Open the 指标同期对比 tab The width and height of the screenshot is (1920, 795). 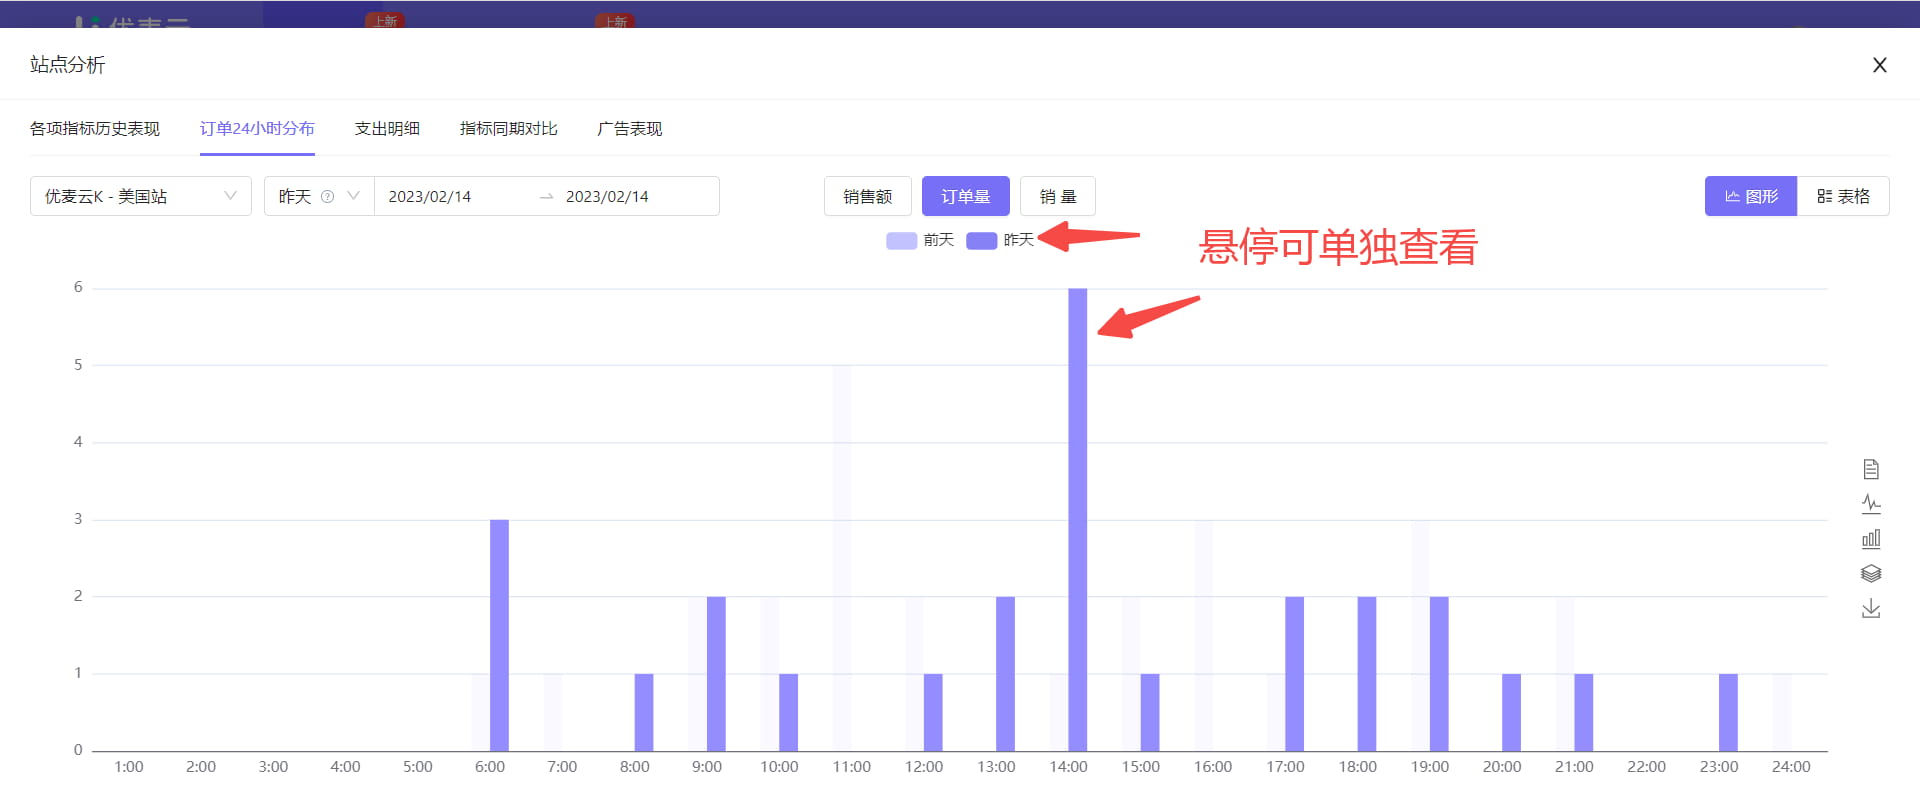point(509,129)
